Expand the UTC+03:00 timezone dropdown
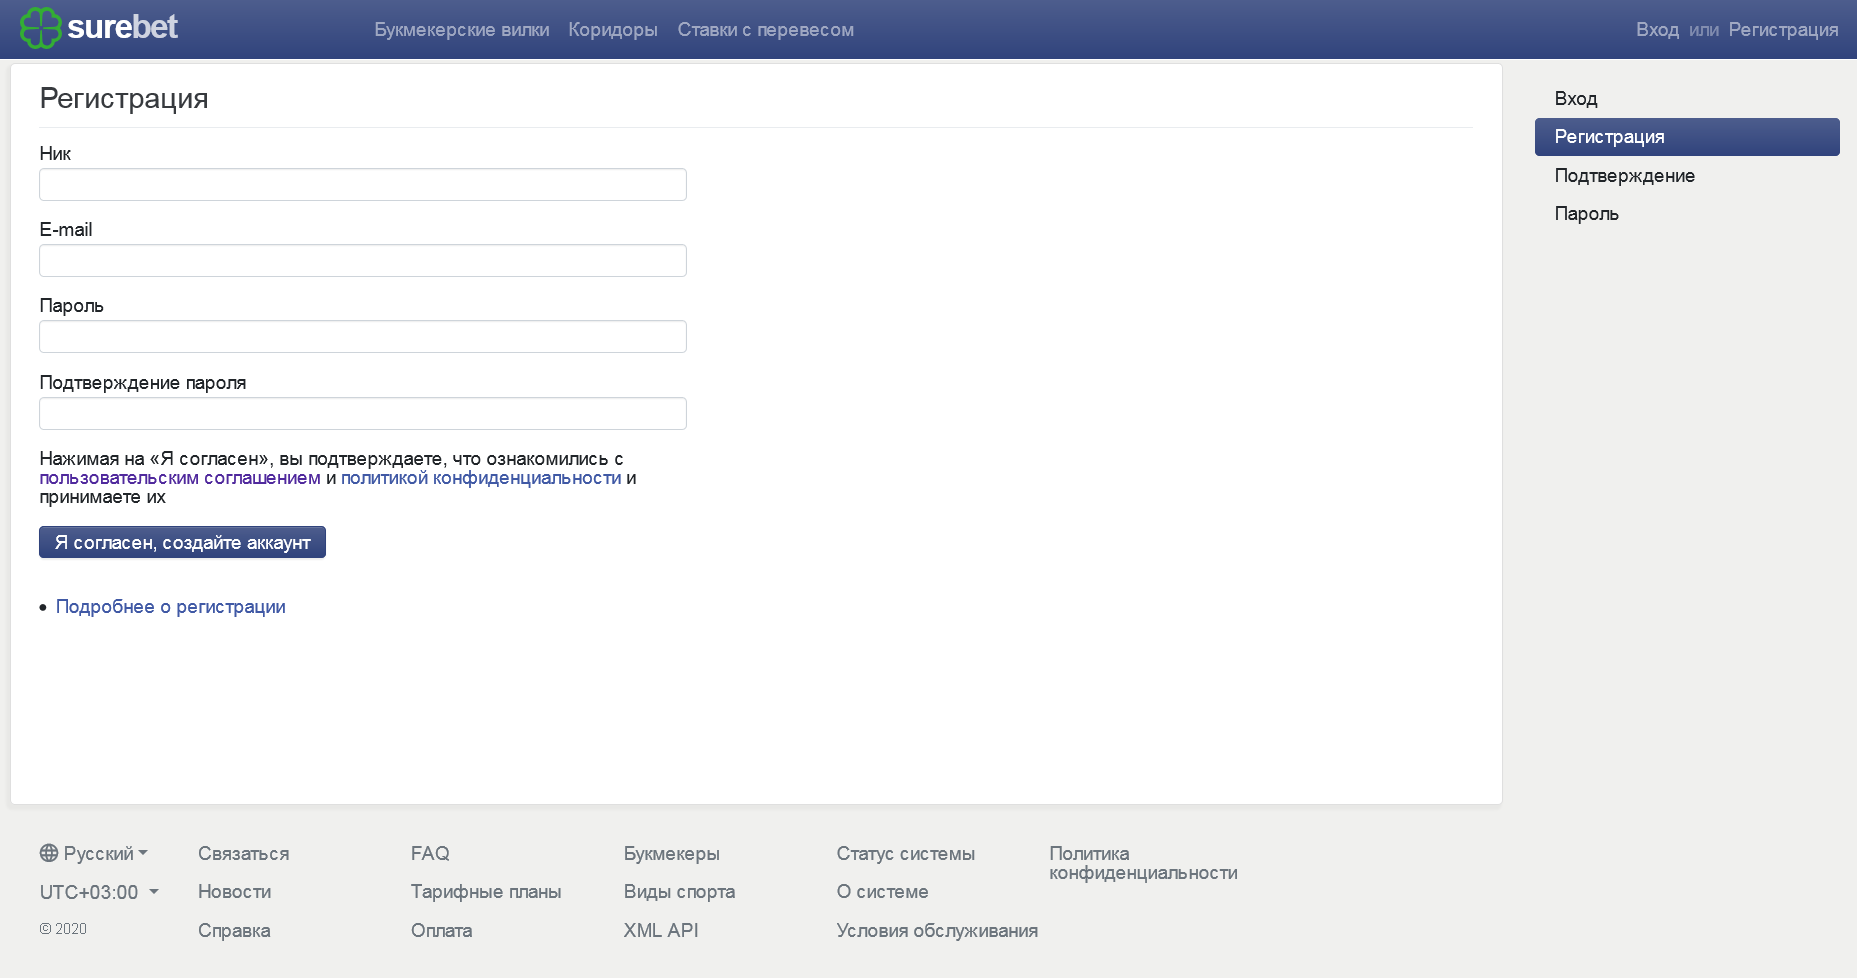The height and width of the screenshot is (978, 1857). (x=99, y=892)
